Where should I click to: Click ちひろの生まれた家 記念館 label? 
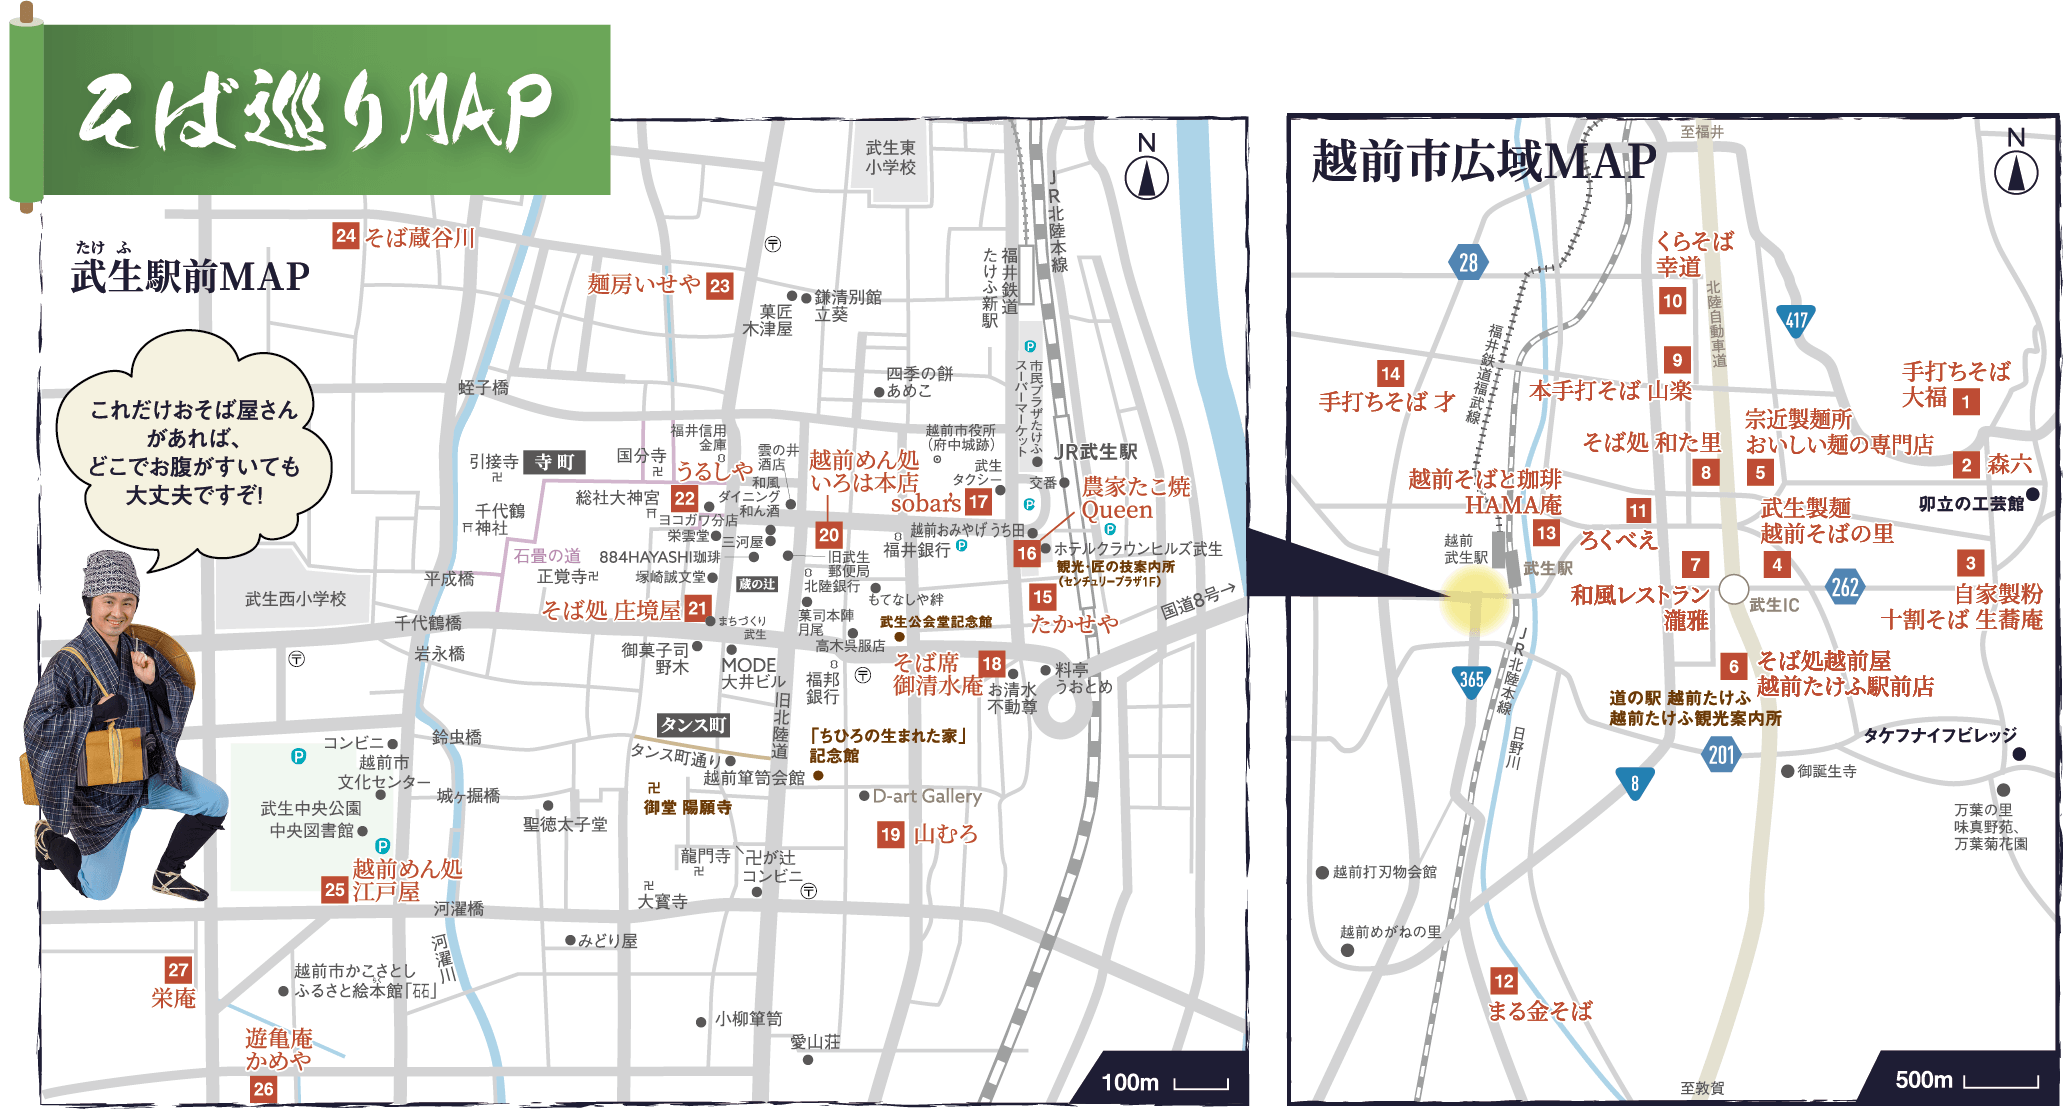coord(888,745)
